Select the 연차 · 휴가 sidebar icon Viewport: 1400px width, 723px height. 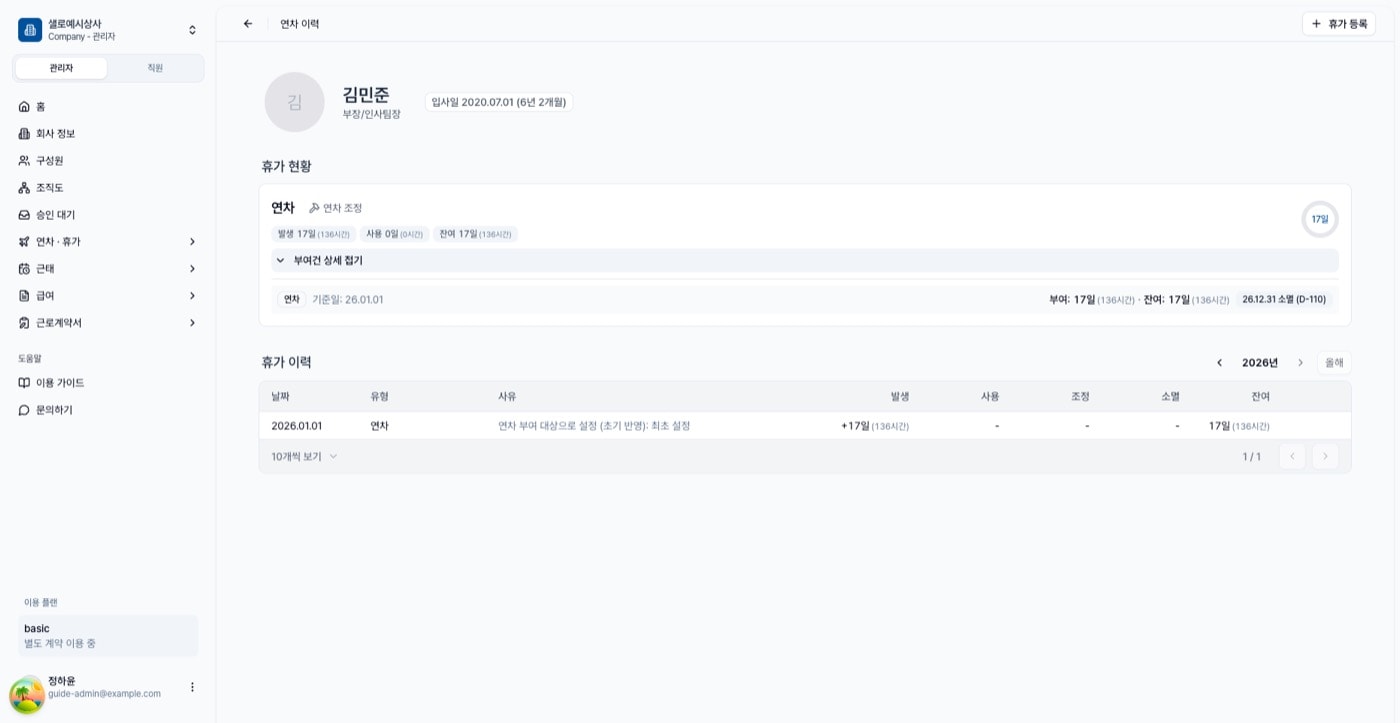[x=25, y=241]
